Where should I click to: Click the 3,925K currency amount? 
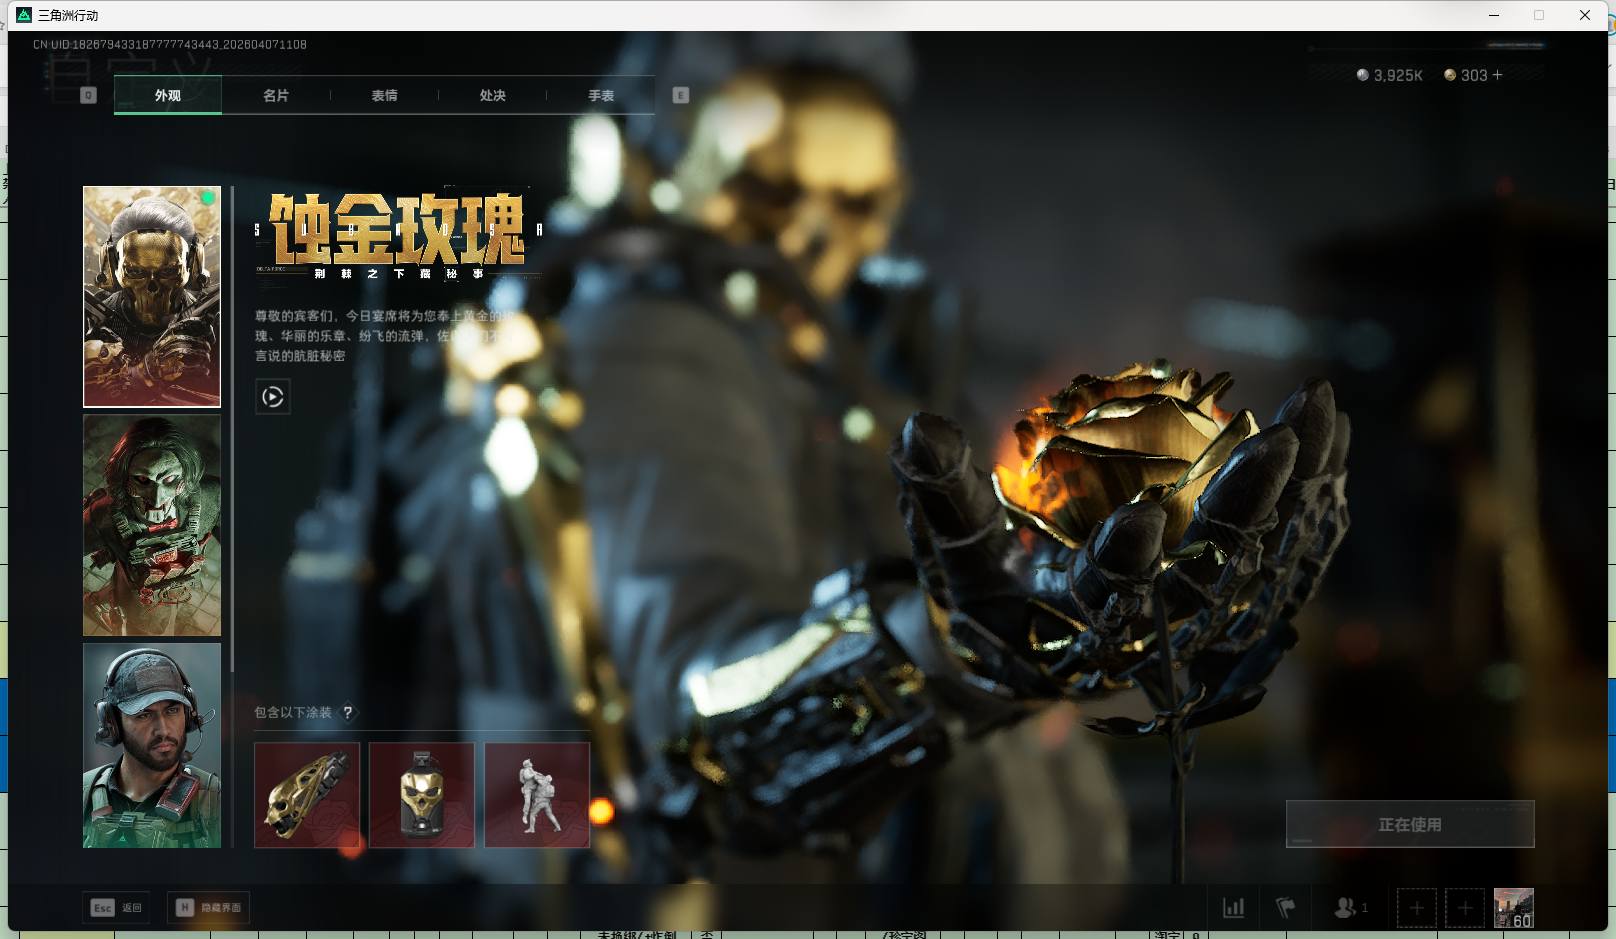click(x=1398, y=75)
